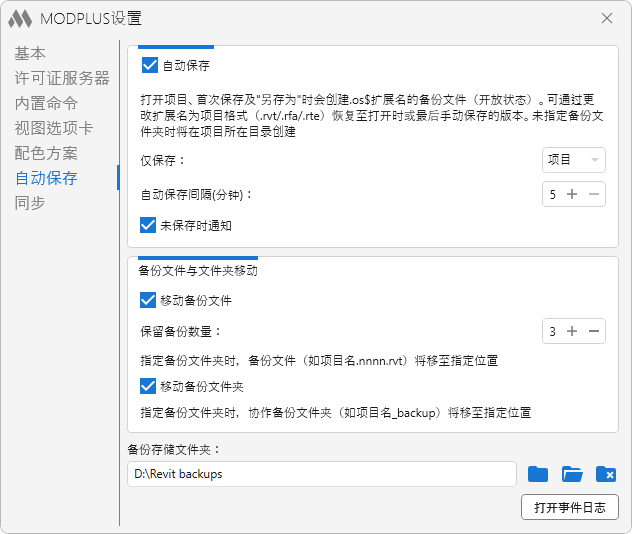Toggle the 自动保存 checkbox
The image size is (632, 534).
[x=150, y=65]
